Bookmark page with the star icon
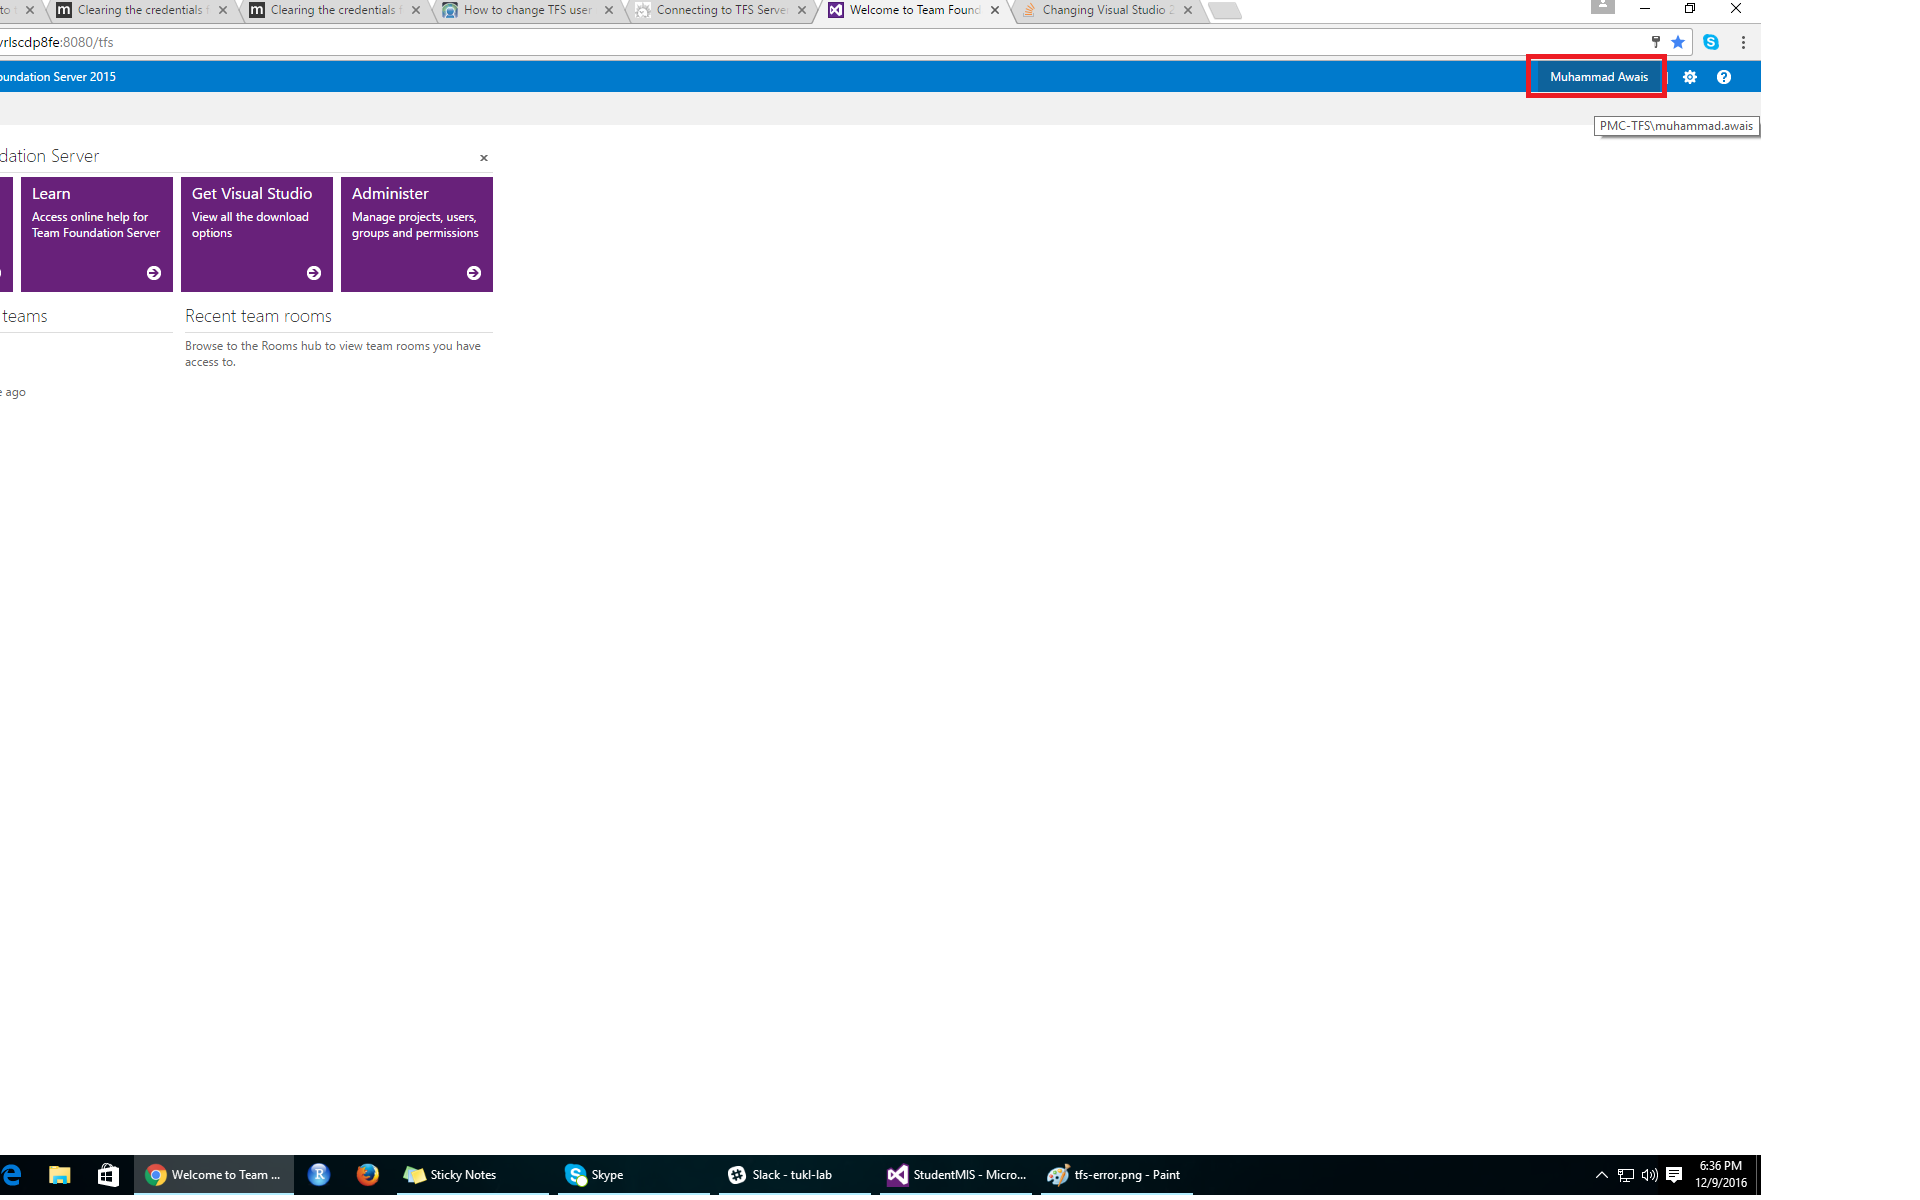The image size is (1920, 1200). pyautogui.click(x=1678, y=42)
